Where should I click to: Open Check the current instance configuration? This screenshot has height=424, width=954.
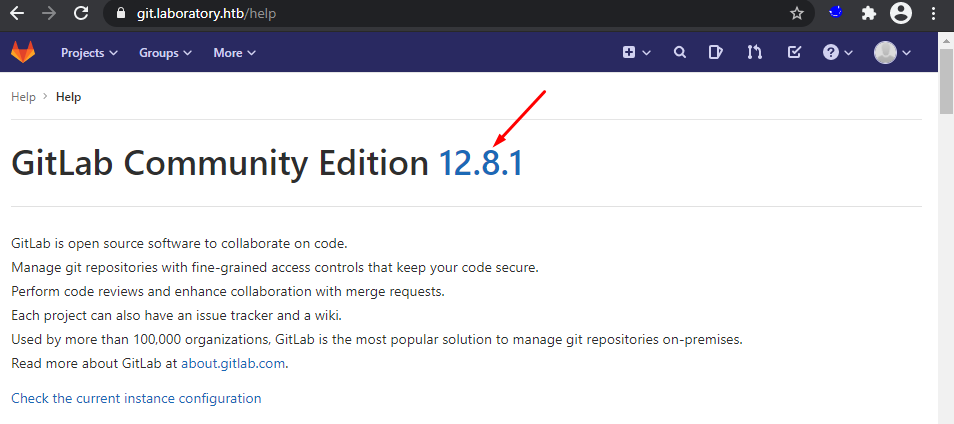[136, 398]
